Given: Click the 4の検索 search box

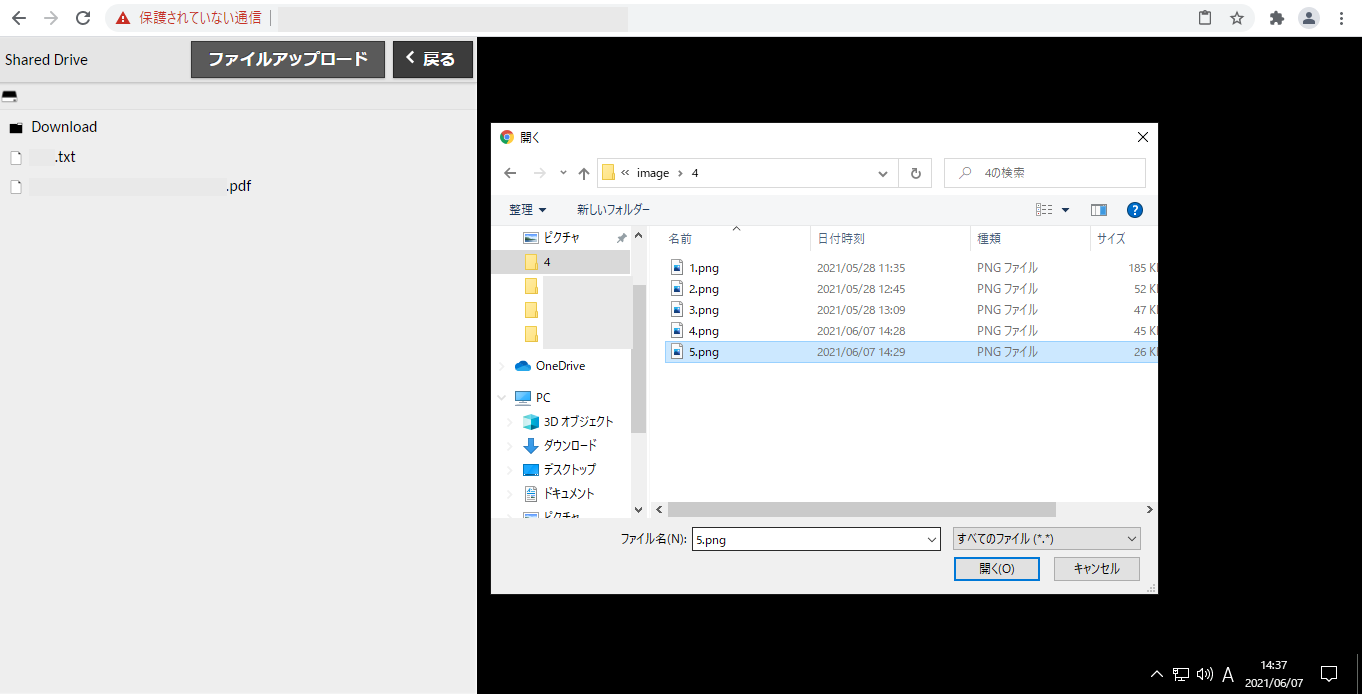Looking at the screenshot, I should click(1045, 173).
